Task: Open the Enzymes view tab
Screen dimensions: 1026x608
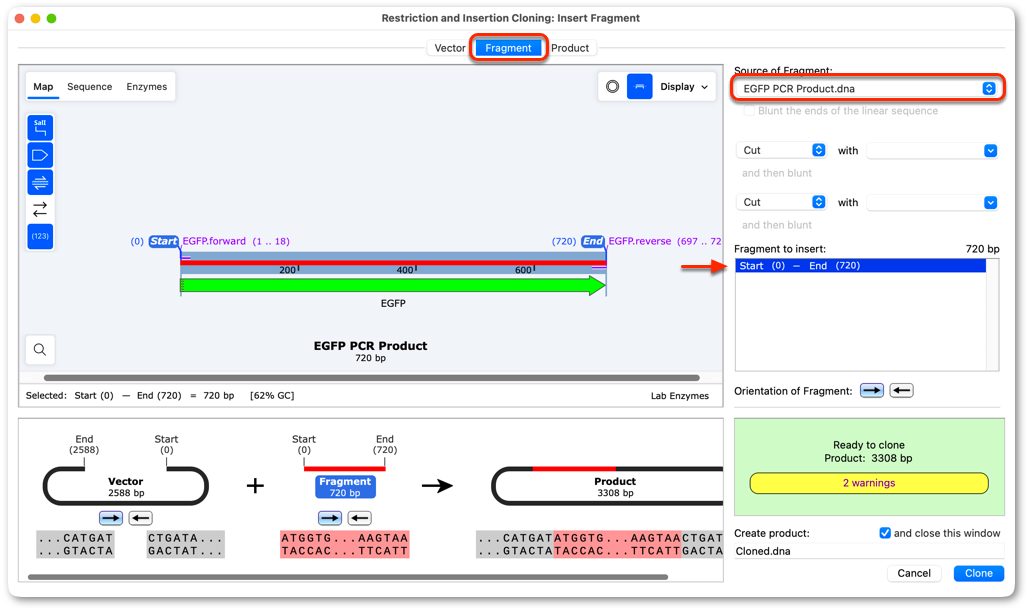Action: (147, 86)
